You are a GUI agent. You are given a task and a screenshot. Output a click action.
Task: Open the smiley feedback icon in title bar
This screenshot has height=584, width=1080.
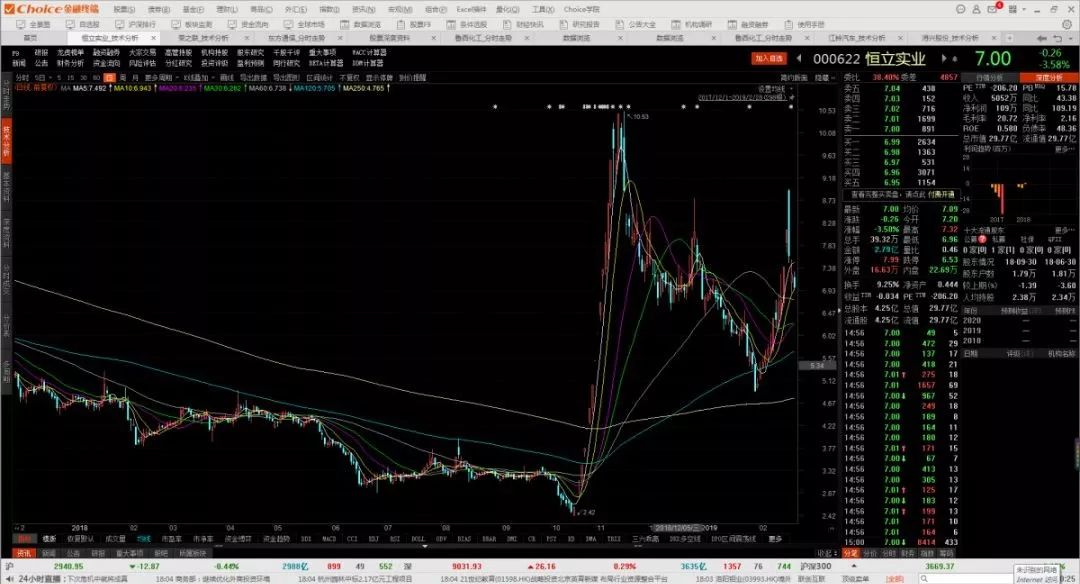coord(961,9)
